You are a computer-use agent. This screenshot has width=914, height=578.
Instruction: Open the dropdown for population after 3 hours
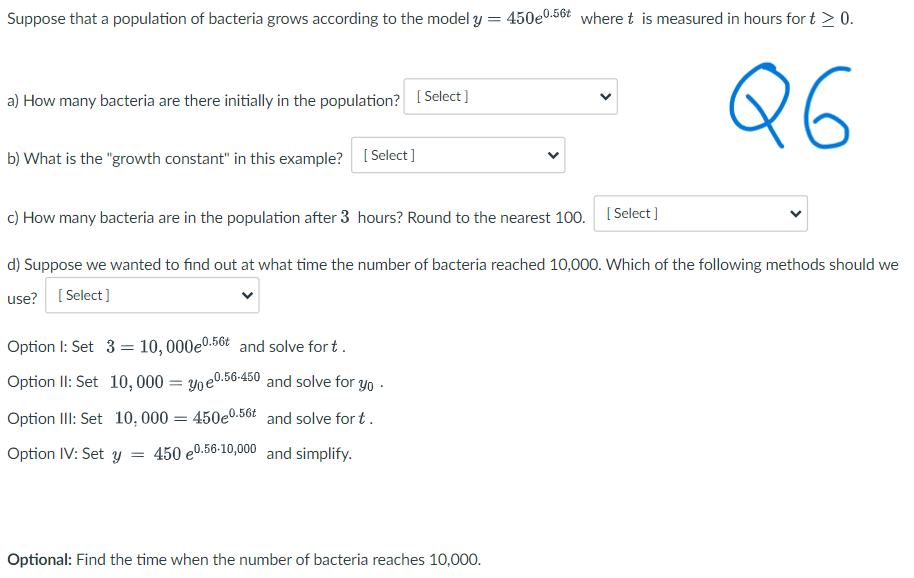pyautogui.click(x=700, y=213)
